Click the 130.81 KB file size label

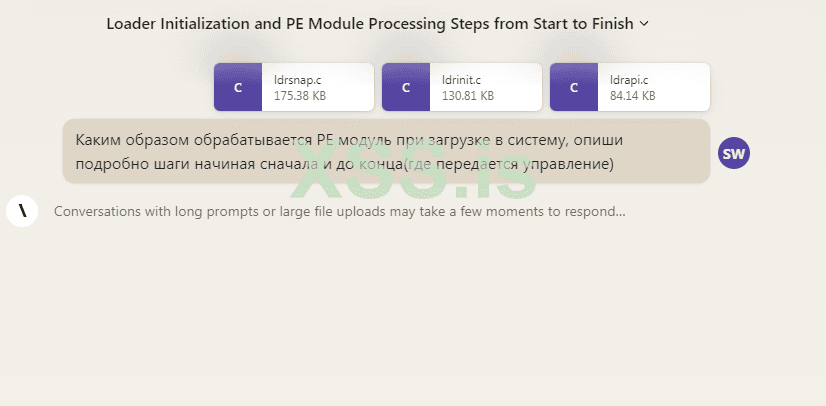(467, 96)
